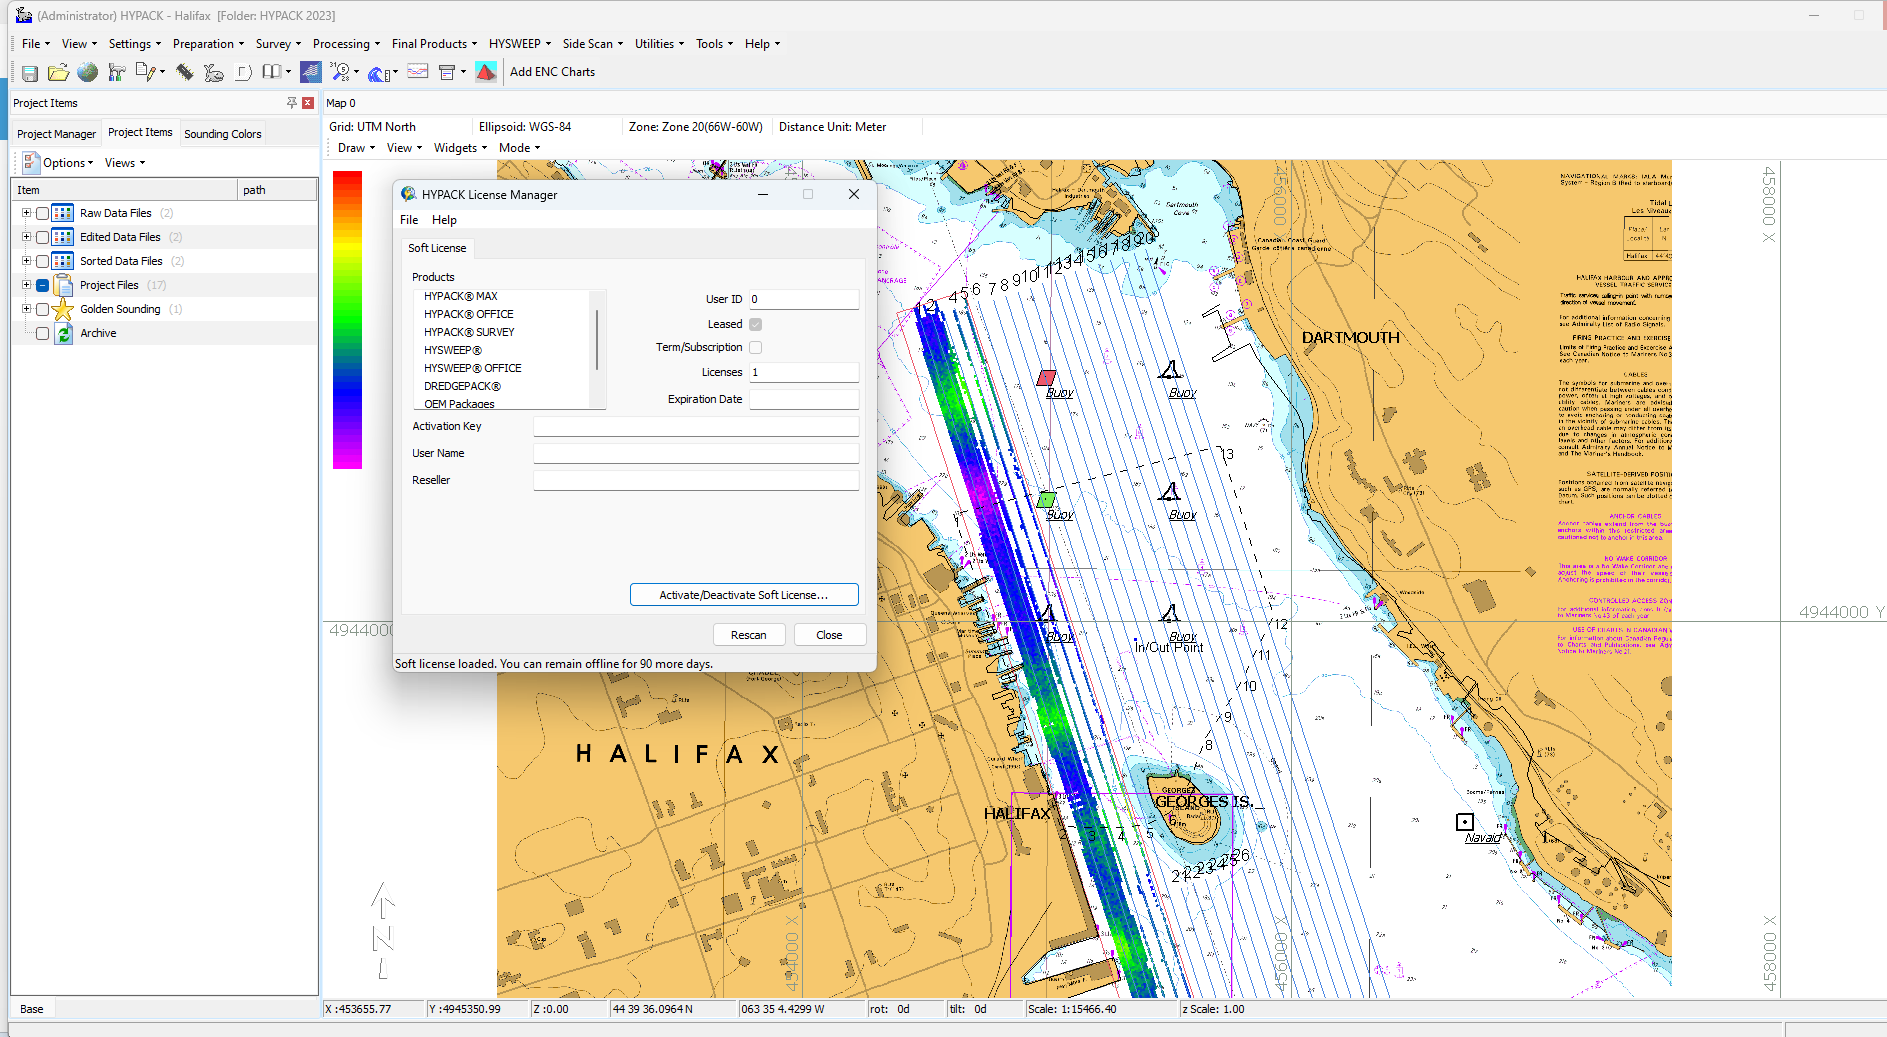This screenshot has height=1037, width=1887.
Task: Check the Golden Sounding checkbox
Action: coord(42,309)
